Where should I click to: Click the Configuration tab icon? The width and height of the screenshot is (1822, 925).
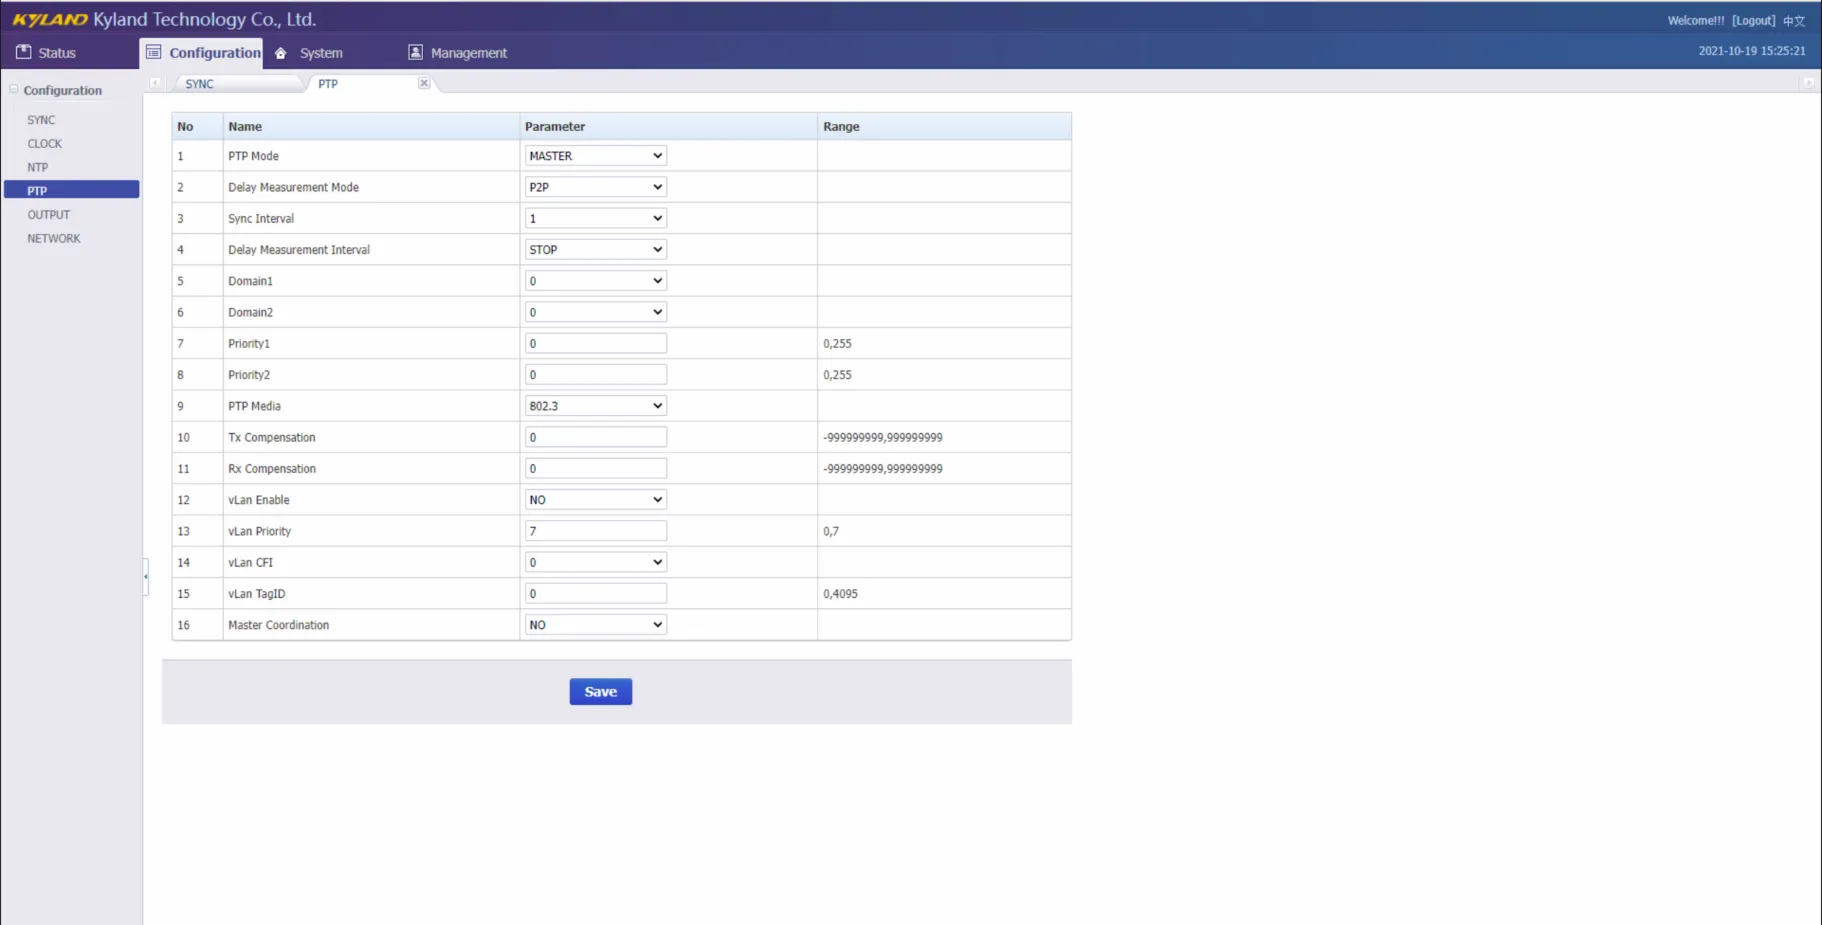coord(153,52)
